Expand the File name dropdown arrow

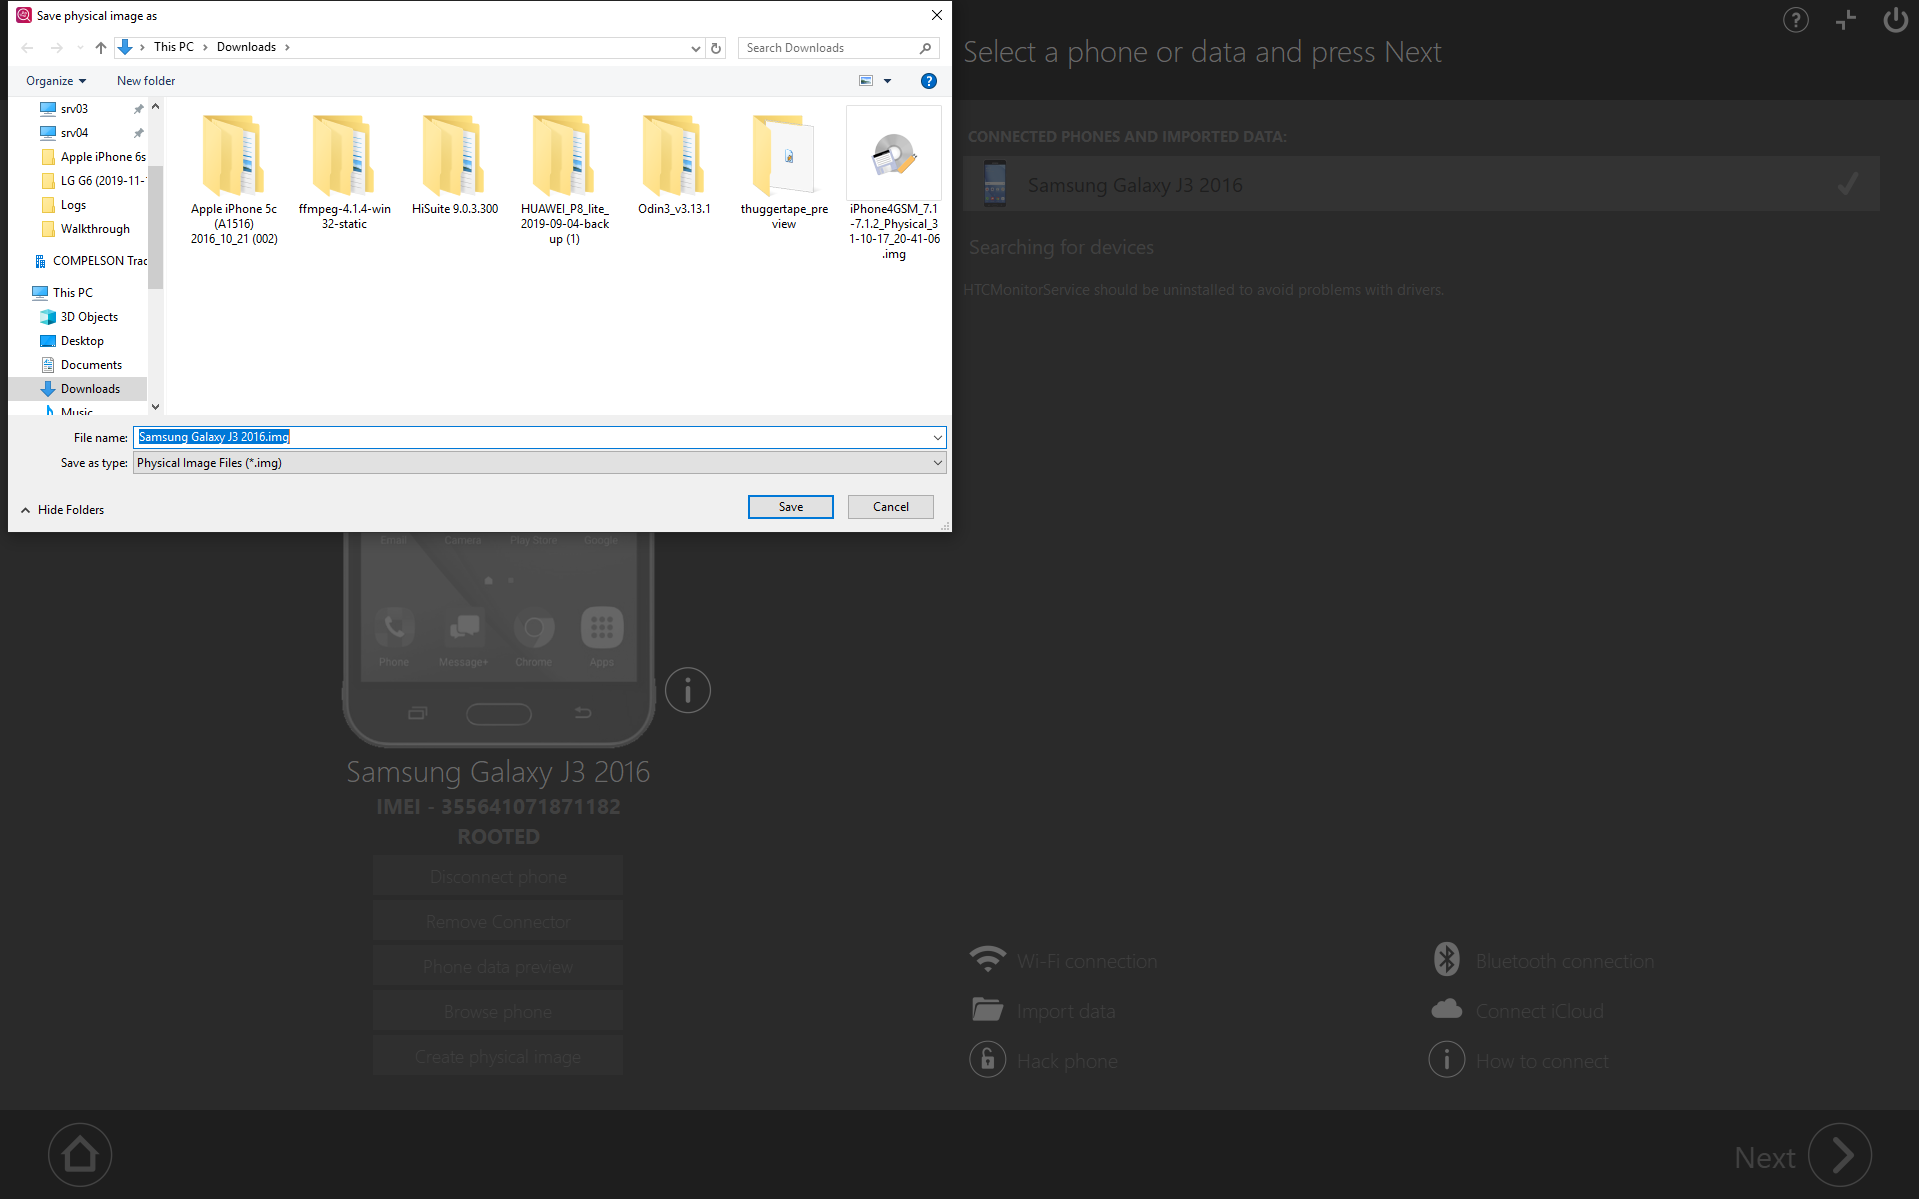[x=938, y=437]
